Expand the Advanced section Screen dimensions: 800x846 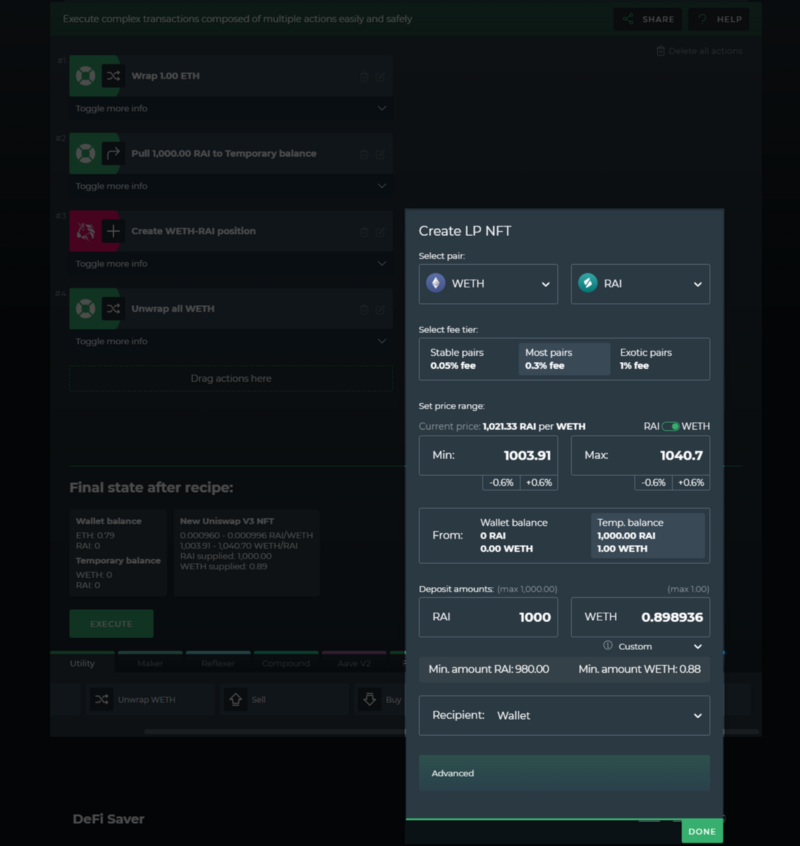(564, 773)
